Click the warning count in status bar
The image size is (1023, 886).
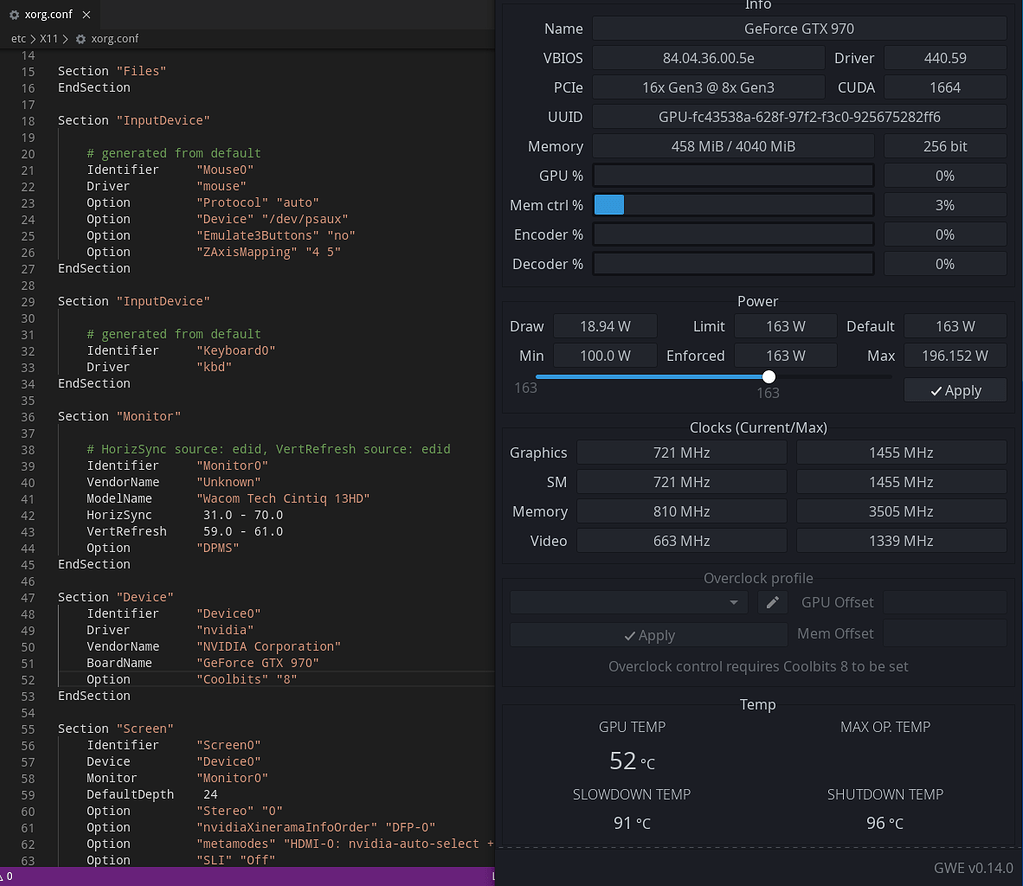[x=8, y=876]
